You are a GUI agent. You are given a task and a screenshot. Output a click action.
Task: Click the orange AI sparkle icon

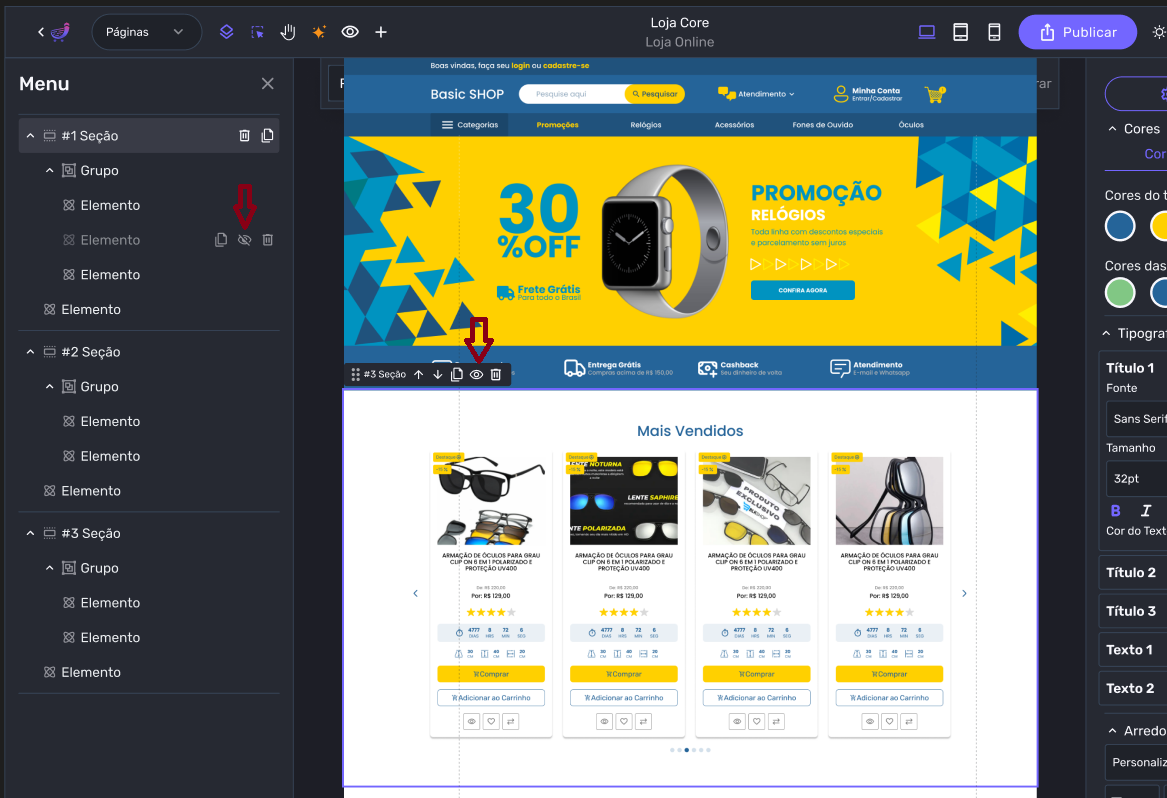319,32
